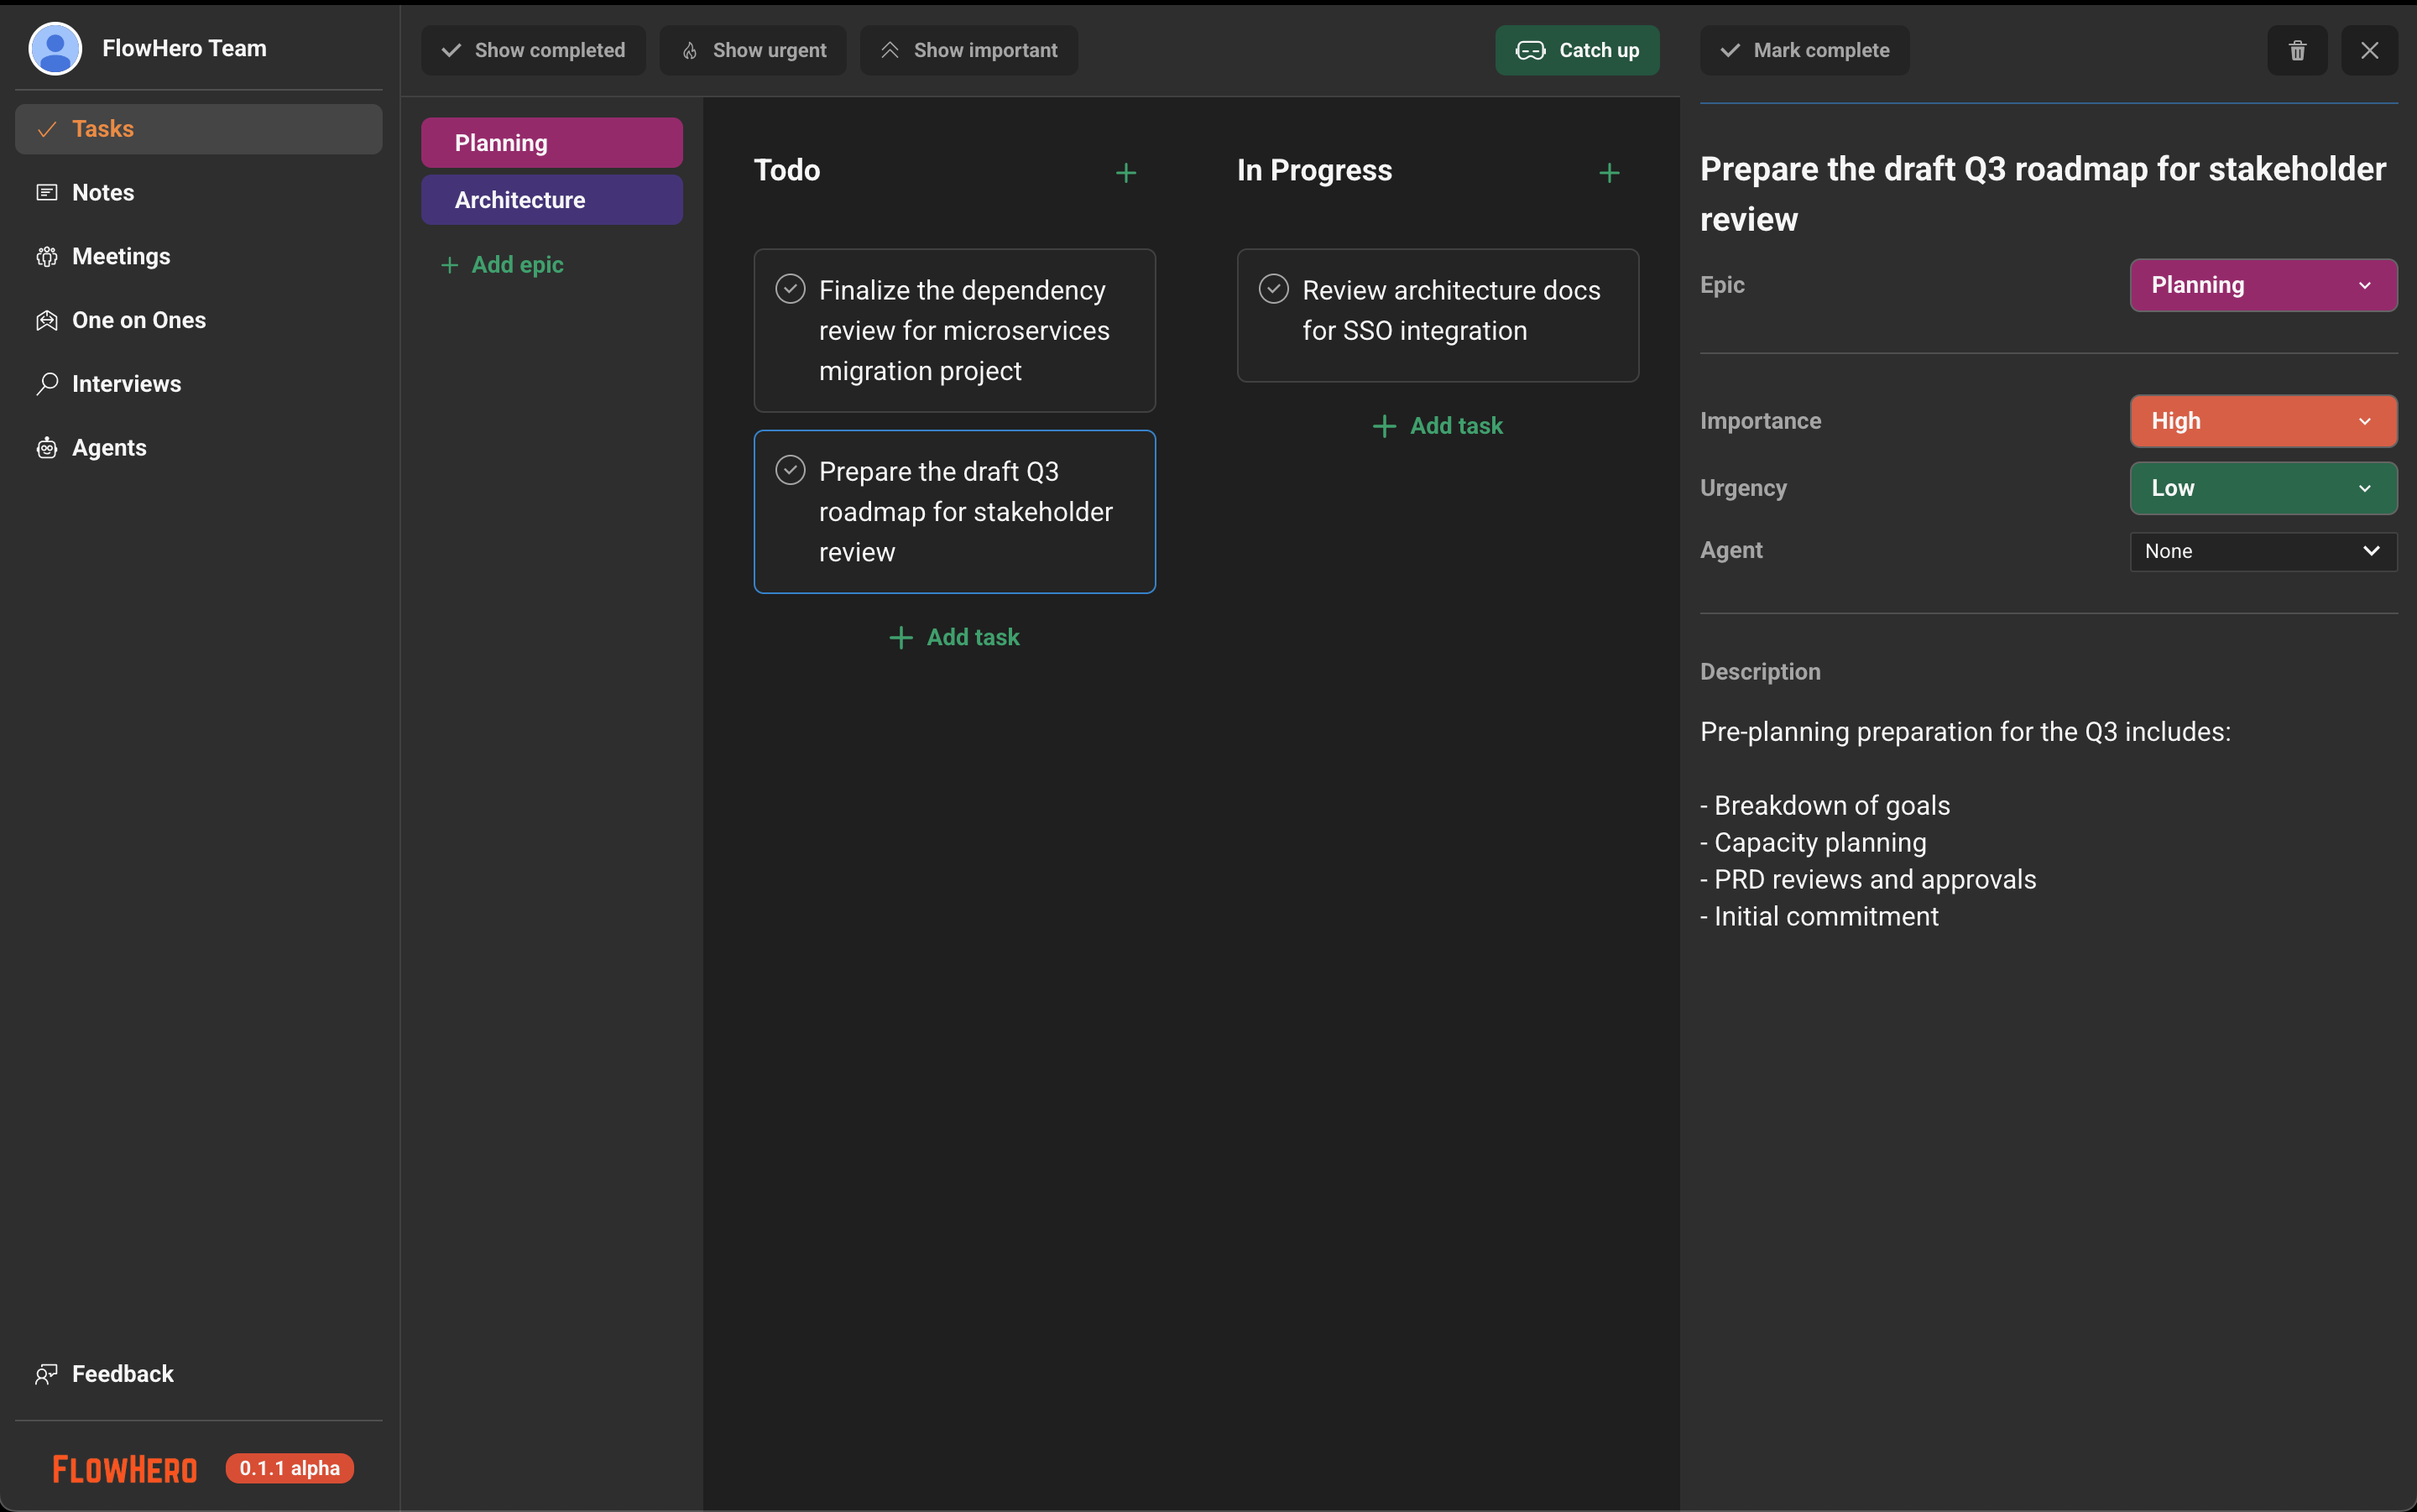The height and width of the screenshot is (1512, 2417).
Task: Click the trash delete task icon
Action: click(2296, 50)
